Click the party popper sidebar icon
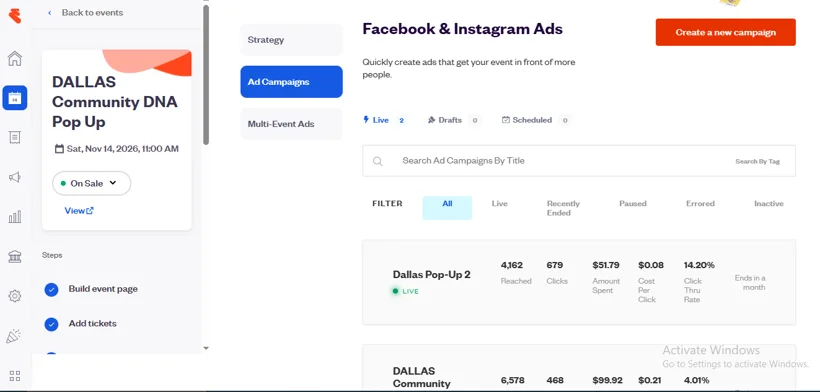This screenshot has width=820, height=392. click(x=14, y=336)
